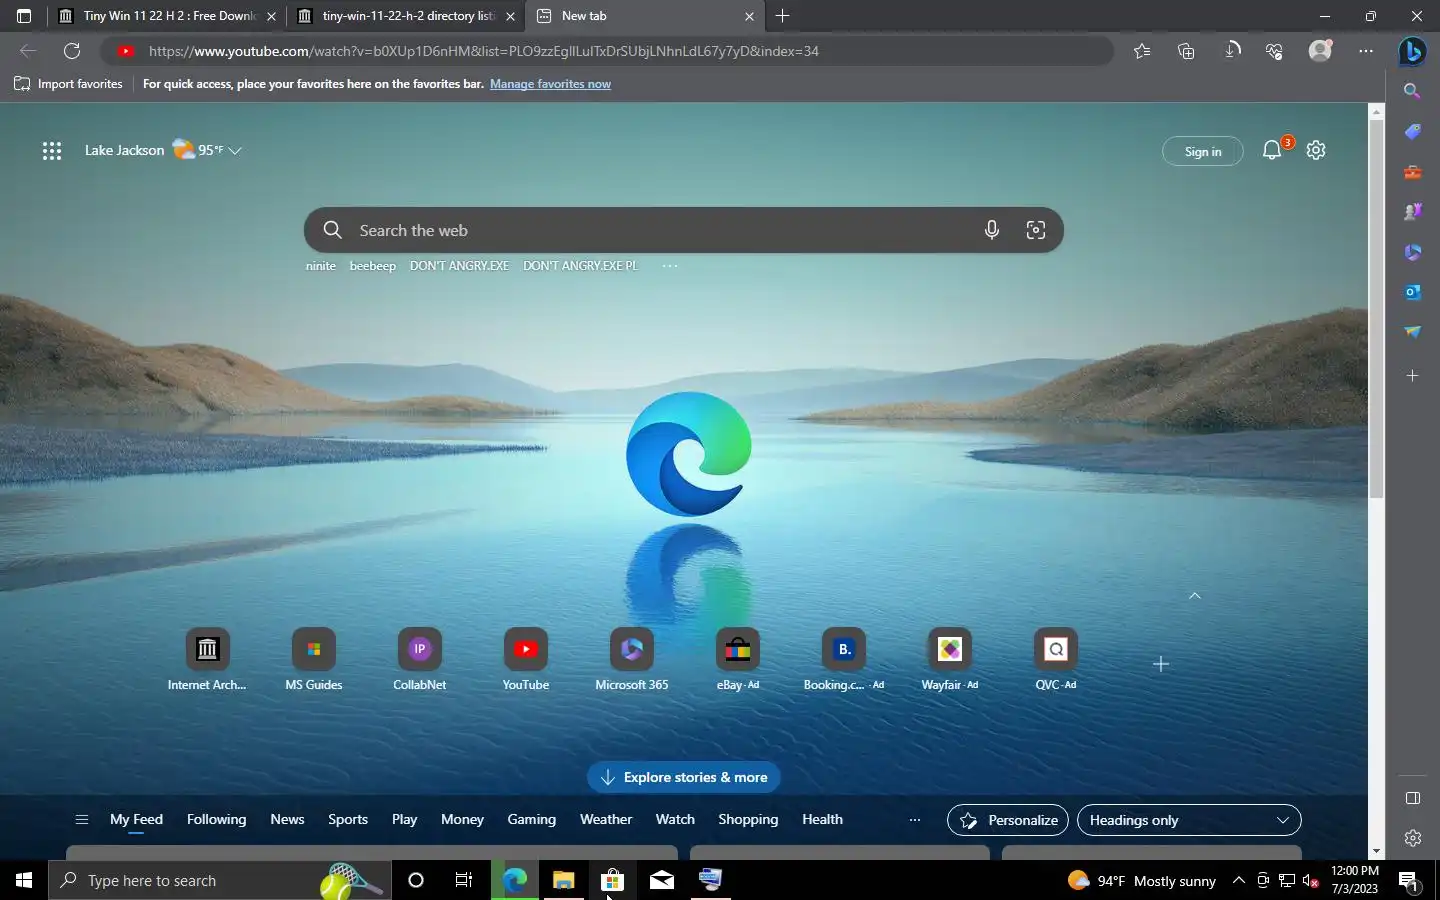
Task: Open the feed hamburger menu
Action: [x=82, y=820]
